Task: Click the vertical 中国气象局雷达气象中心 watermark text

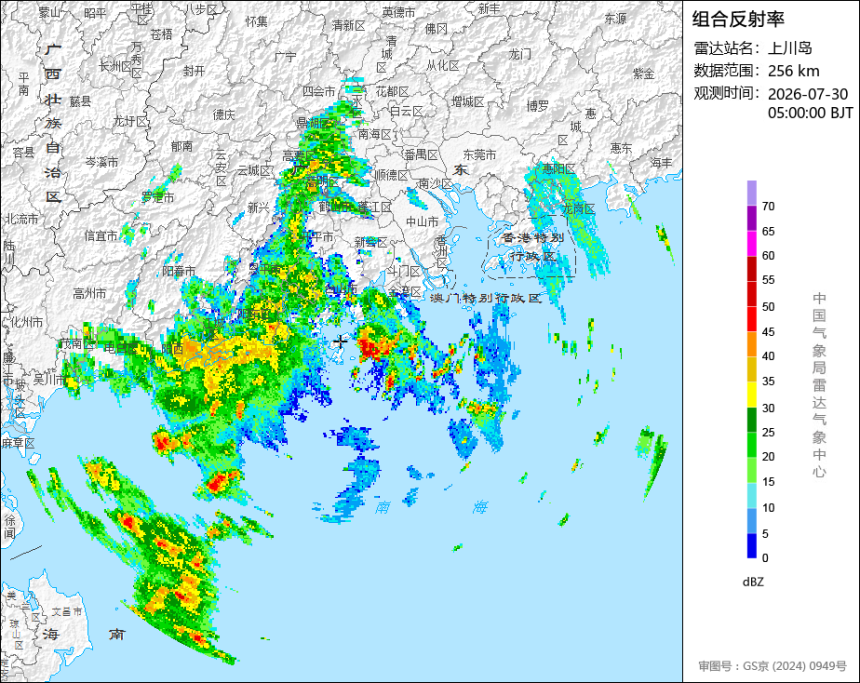Action: click(819, 385)
